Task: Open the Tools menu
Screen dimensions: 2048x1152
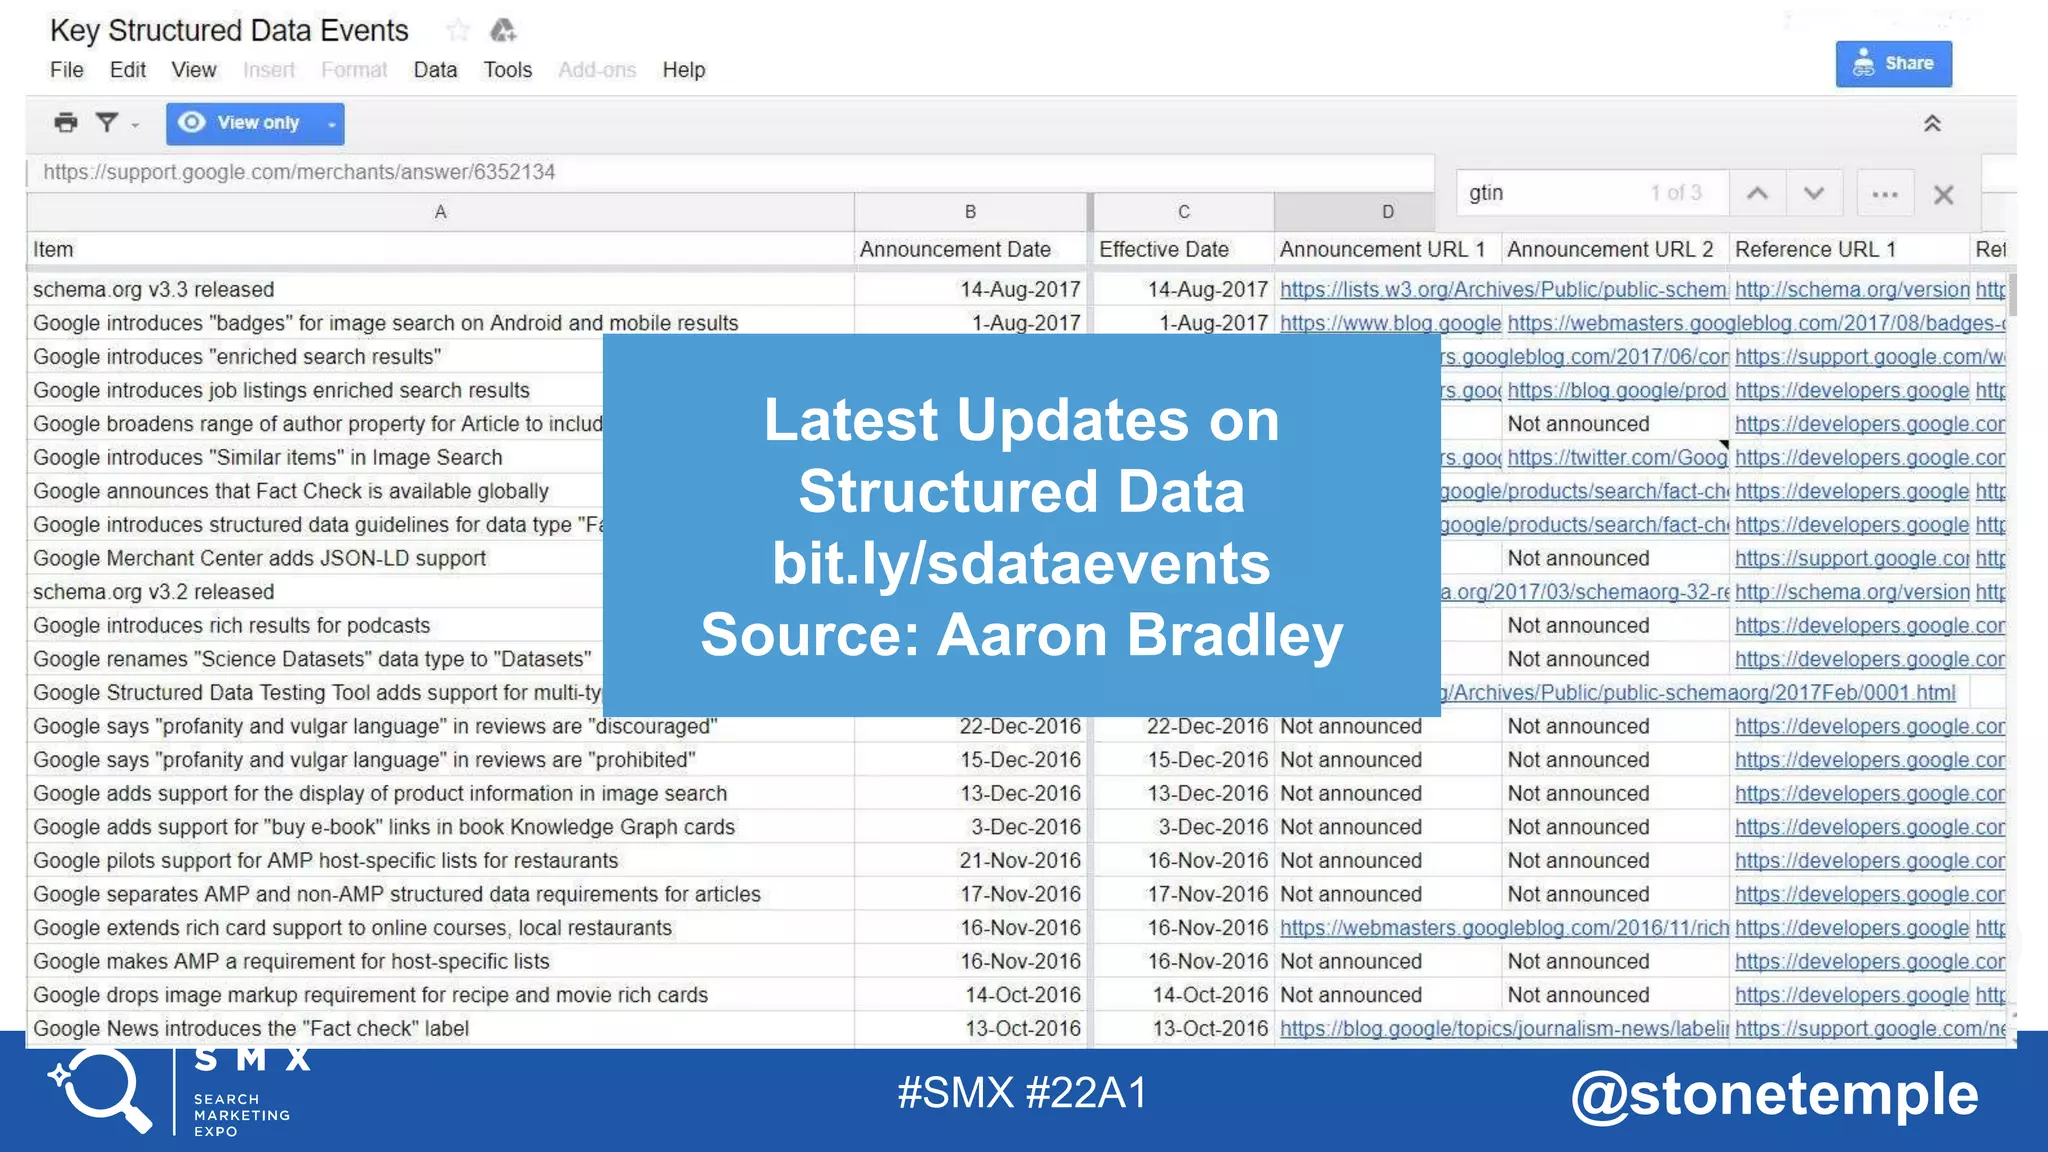Action: pos(507,70)
